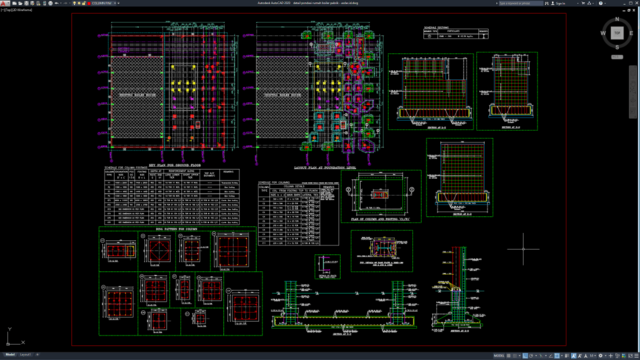Viewport: 640px width, 360px height.
Task: Open the Help question mark icon
Action: pos(600,3)
